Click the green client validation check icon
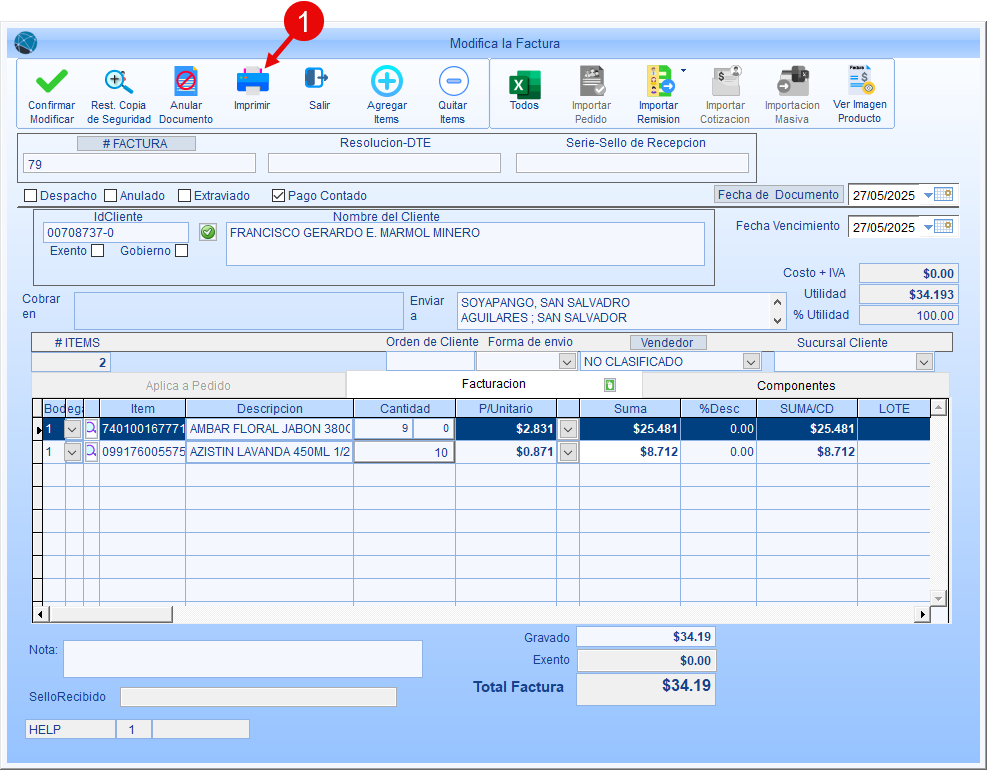This screenshot has width=987, height=770. pos(208,232)
